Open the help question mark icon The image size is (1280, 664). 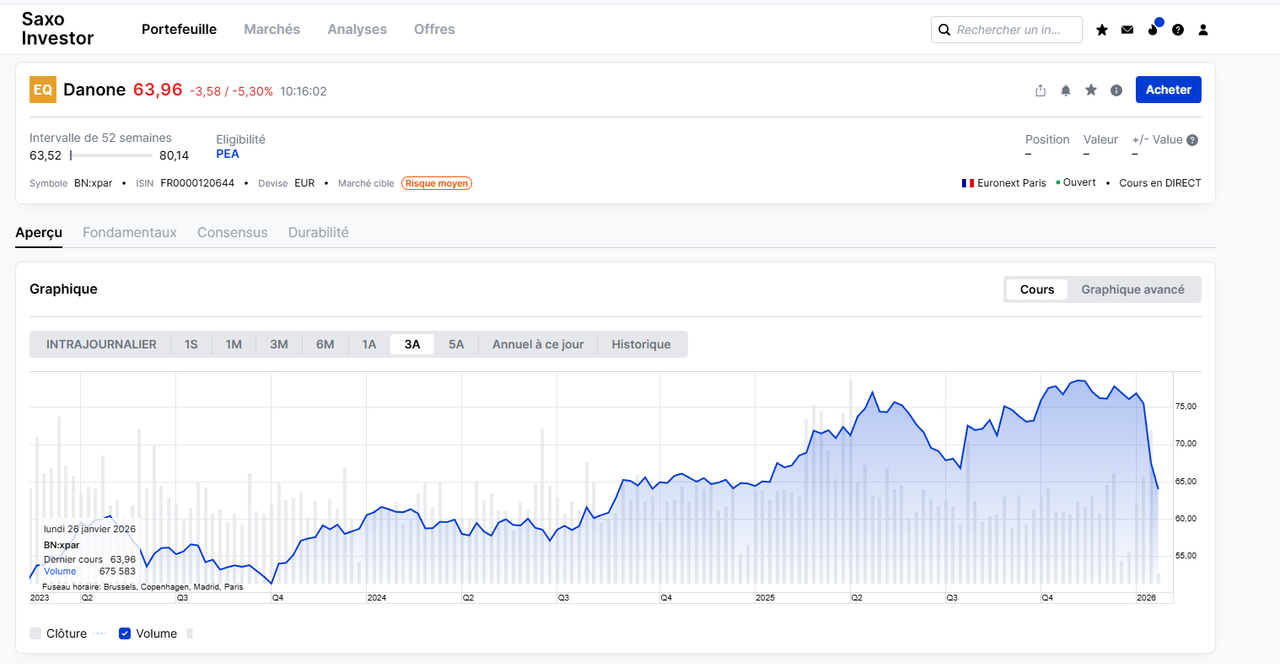point(1178,30)
